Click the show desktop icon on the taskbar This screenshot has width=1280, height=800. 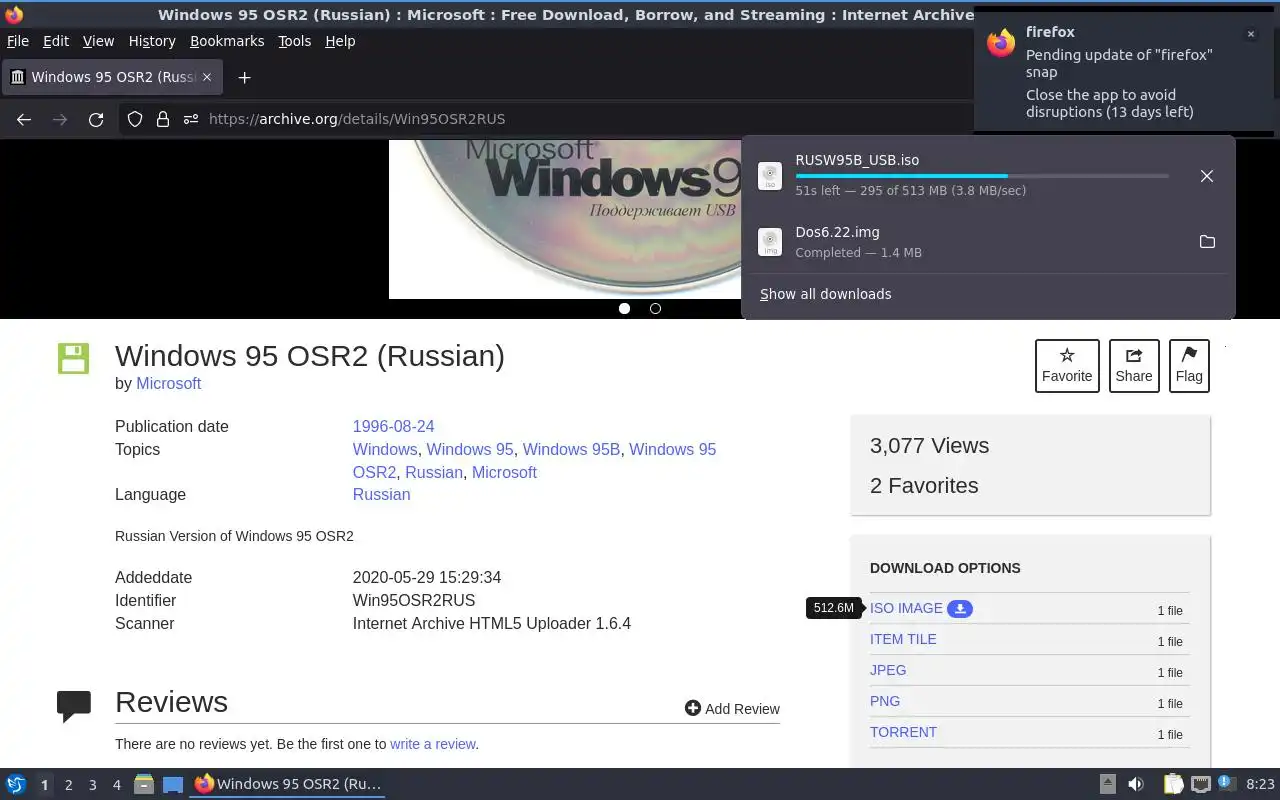[x=173, y=784]
